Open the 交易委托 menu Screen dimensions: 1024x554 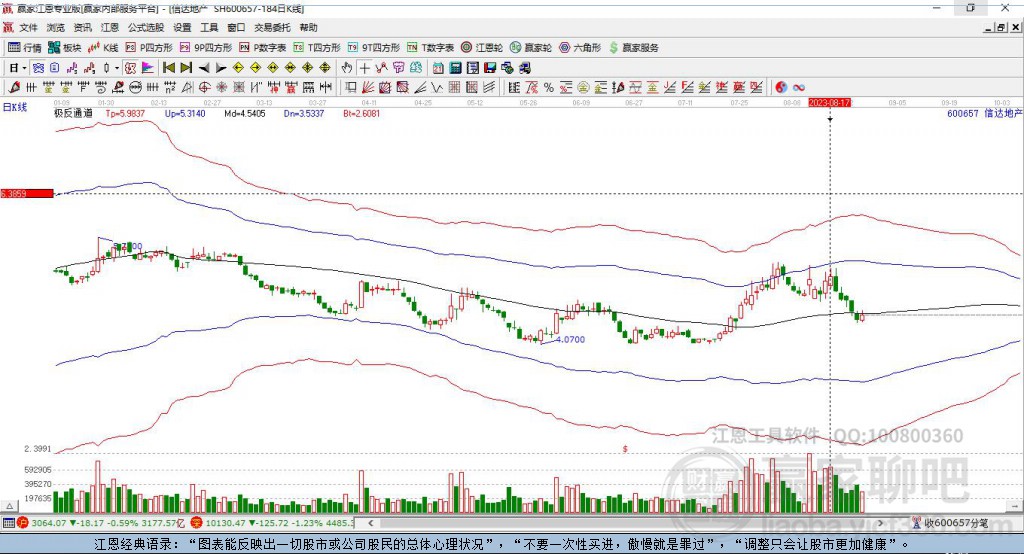pyautogui.click(x=272, y=27)
